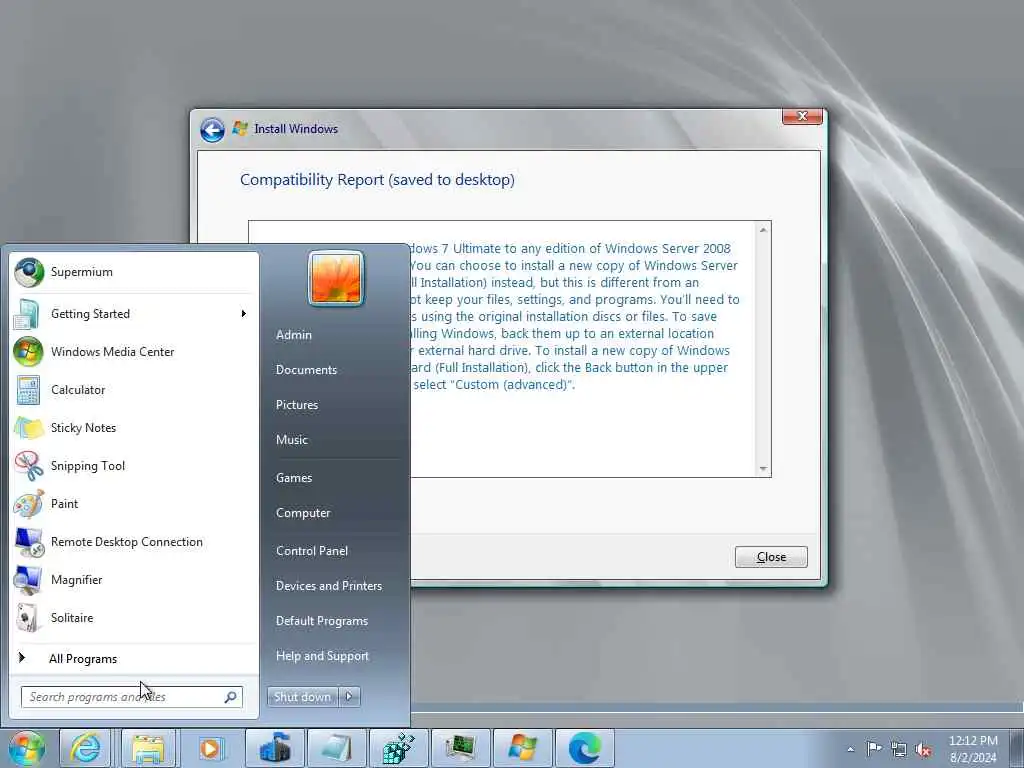Screen dimensions: 1024x768
Task: Launch Remote Desktop Connection
Action: (x=134, y=542)
